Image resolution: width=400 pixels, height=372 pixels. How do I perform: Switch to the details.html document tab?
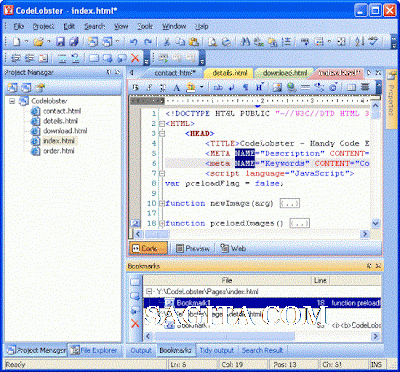(229, 73)
